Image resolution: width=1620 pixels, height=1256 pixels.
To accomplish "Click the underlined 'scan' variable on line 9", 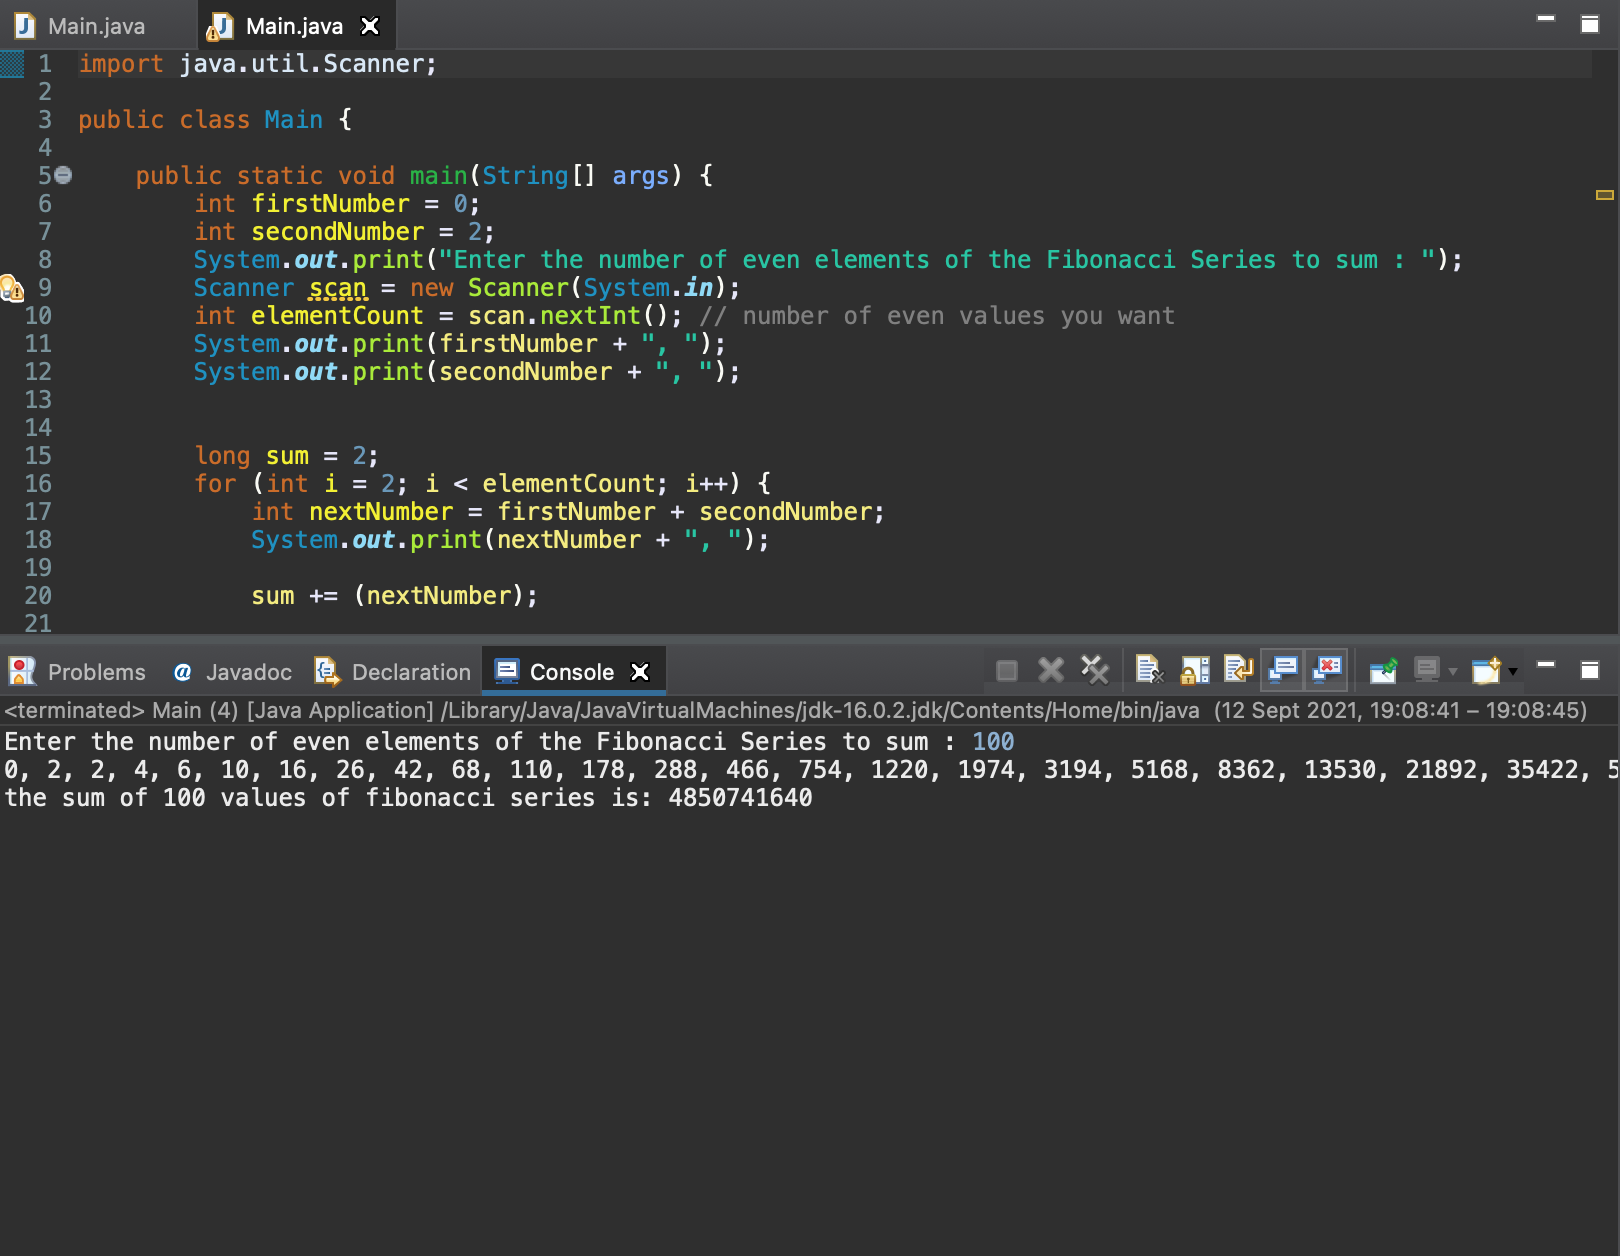I will (338, 288).
